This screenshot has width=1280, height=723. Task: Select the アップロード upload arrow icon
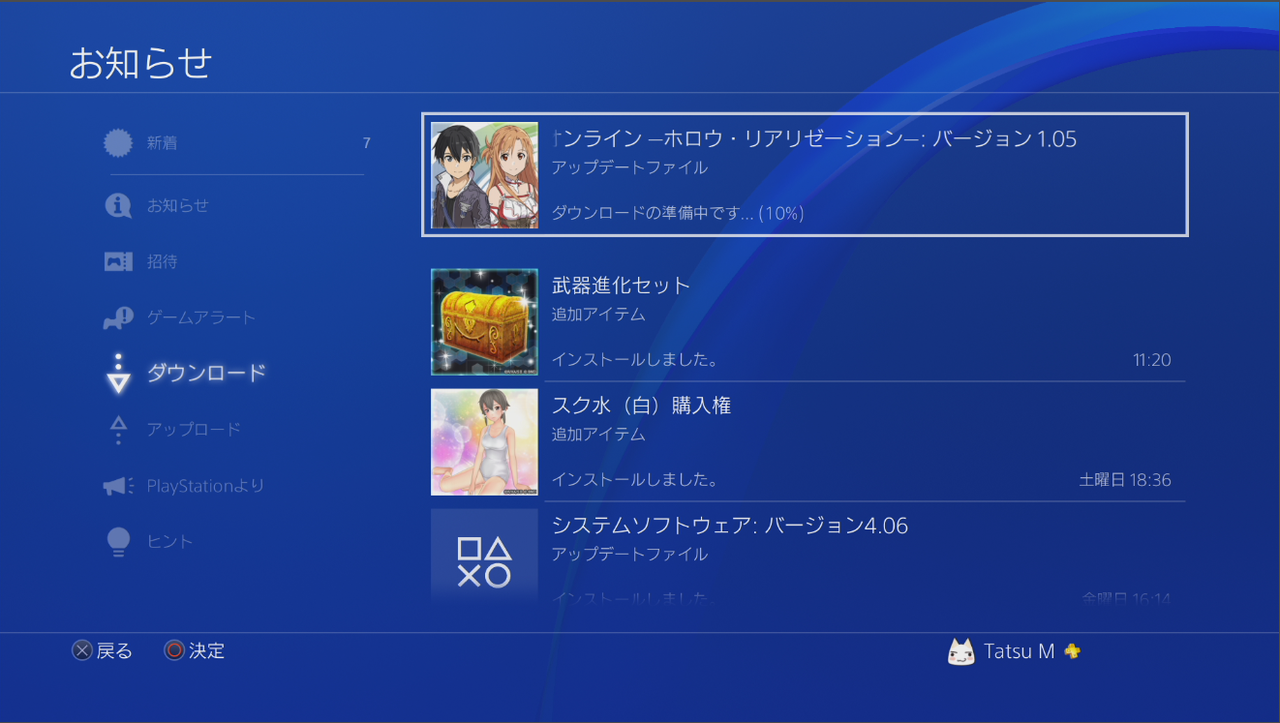(x=118, y=430)
